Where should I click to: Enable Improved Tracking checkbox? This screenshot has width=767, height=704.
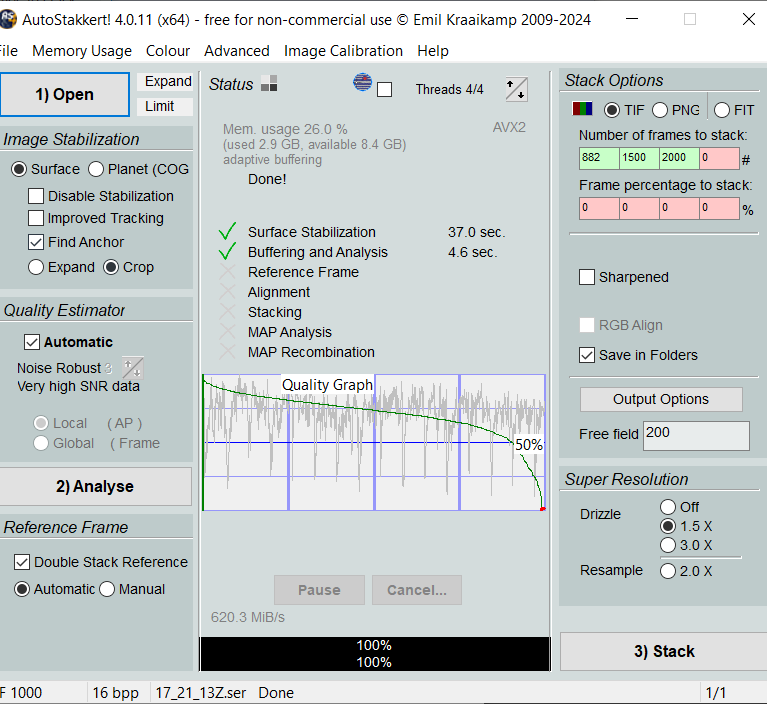point(96,218)
